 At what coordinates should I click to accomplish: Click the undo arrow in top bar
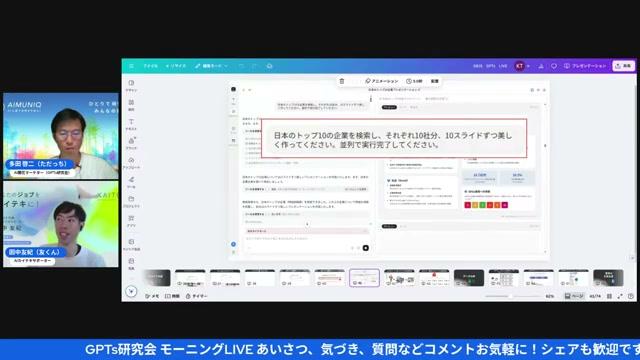coord(242,66)
